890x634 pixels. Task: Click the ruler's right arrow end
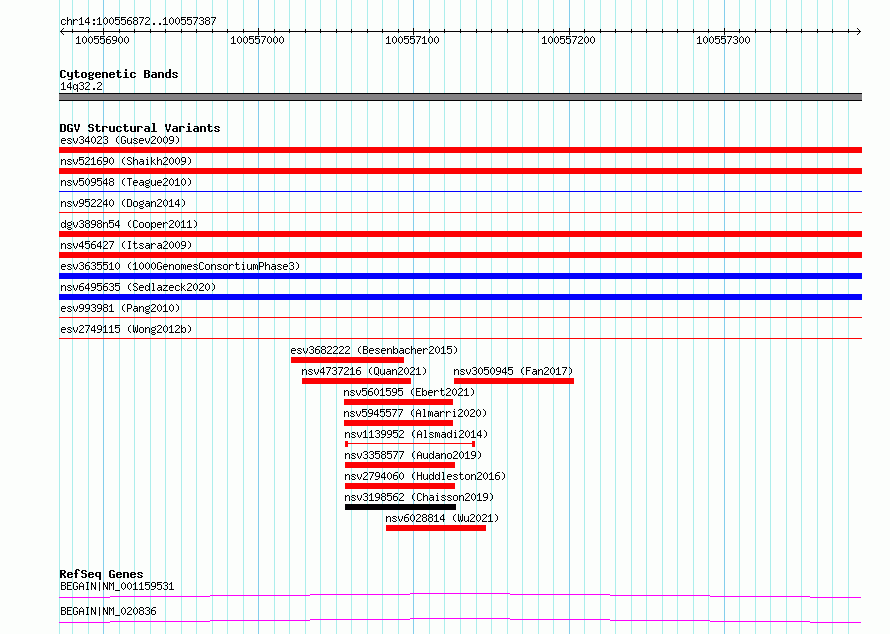tap(859, 32)
